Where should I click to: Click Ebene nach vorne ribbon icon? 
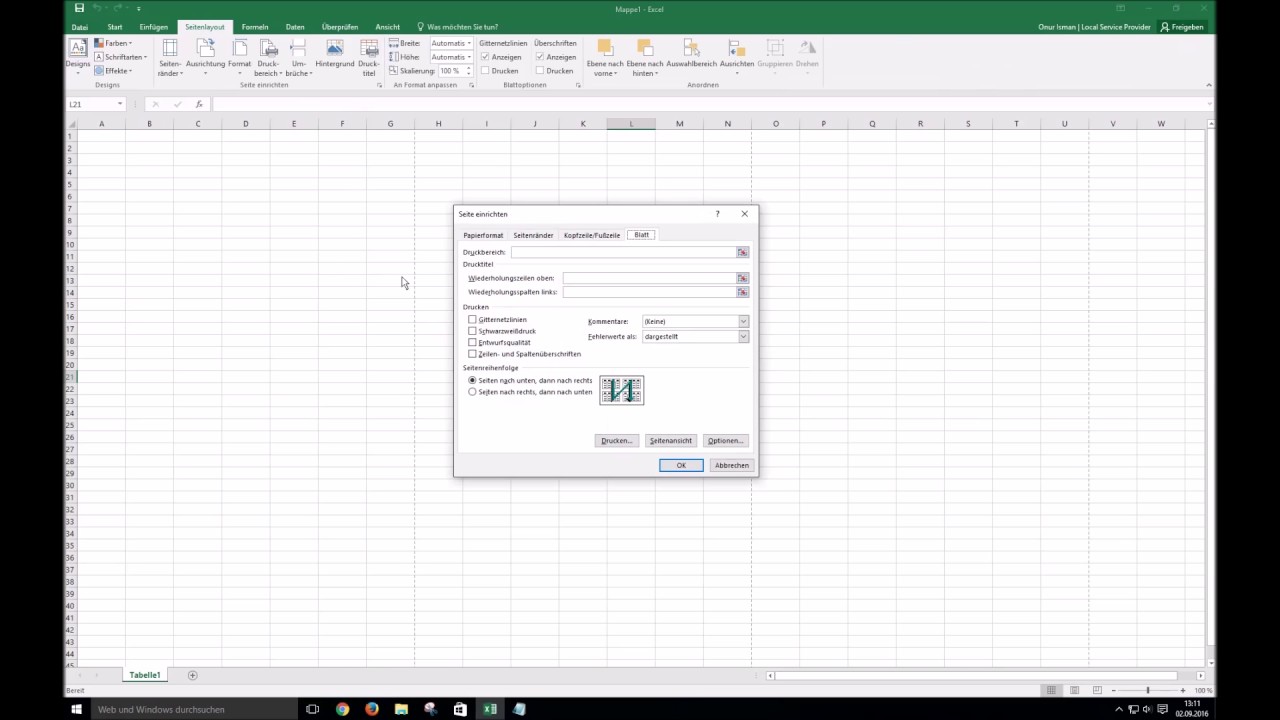605,58
